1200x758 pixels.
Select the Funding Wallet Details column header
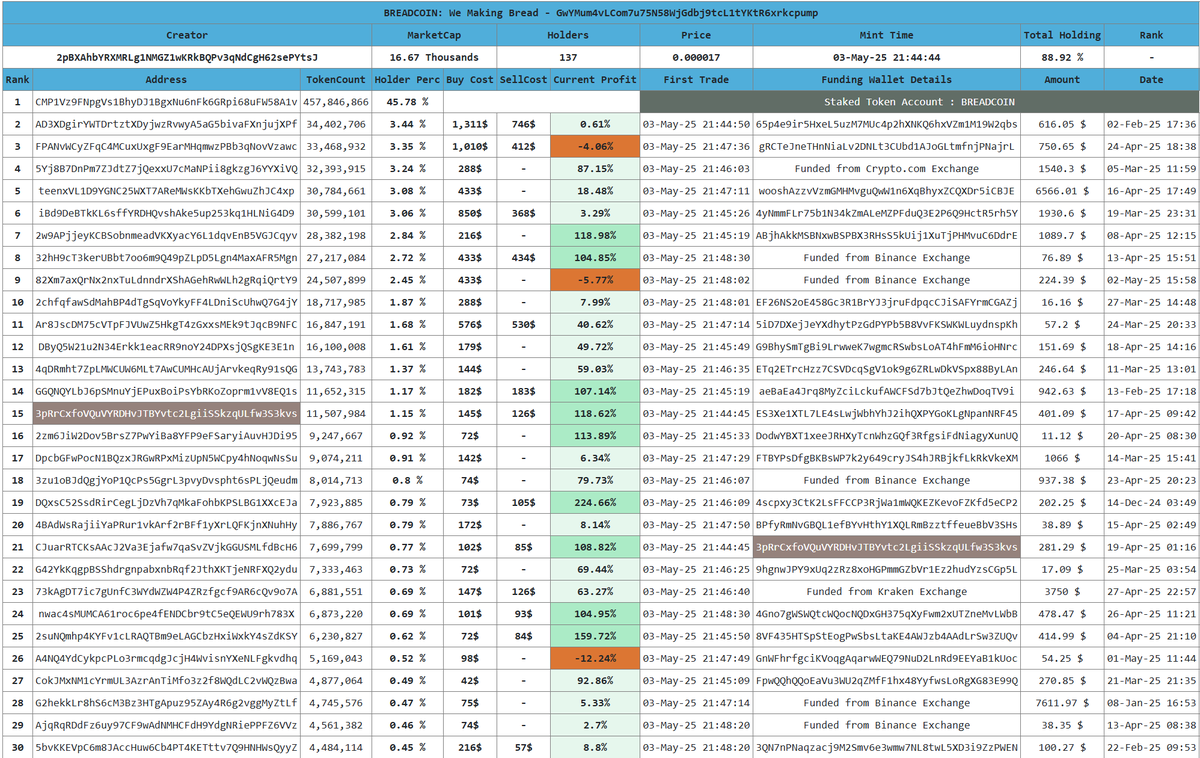coord(886,80)
